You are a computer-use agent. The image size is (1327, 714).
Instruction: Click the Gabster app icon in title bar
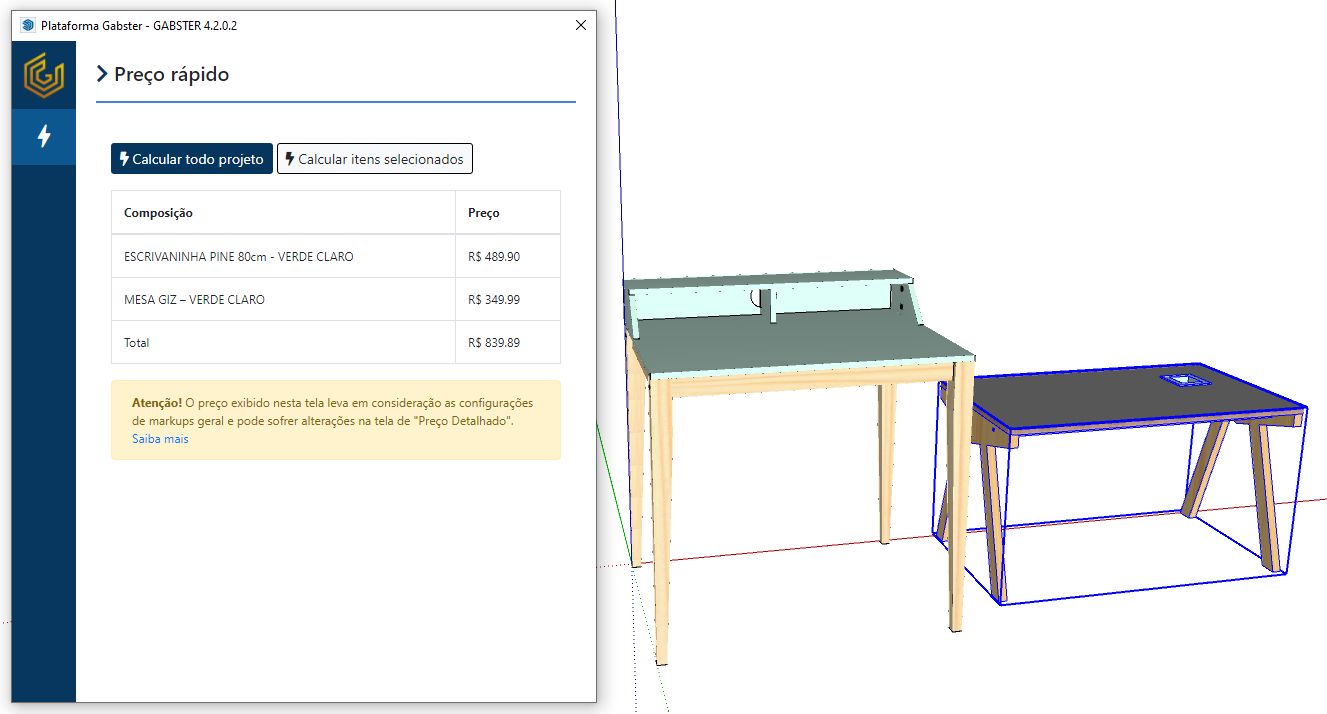pos(27,25)
